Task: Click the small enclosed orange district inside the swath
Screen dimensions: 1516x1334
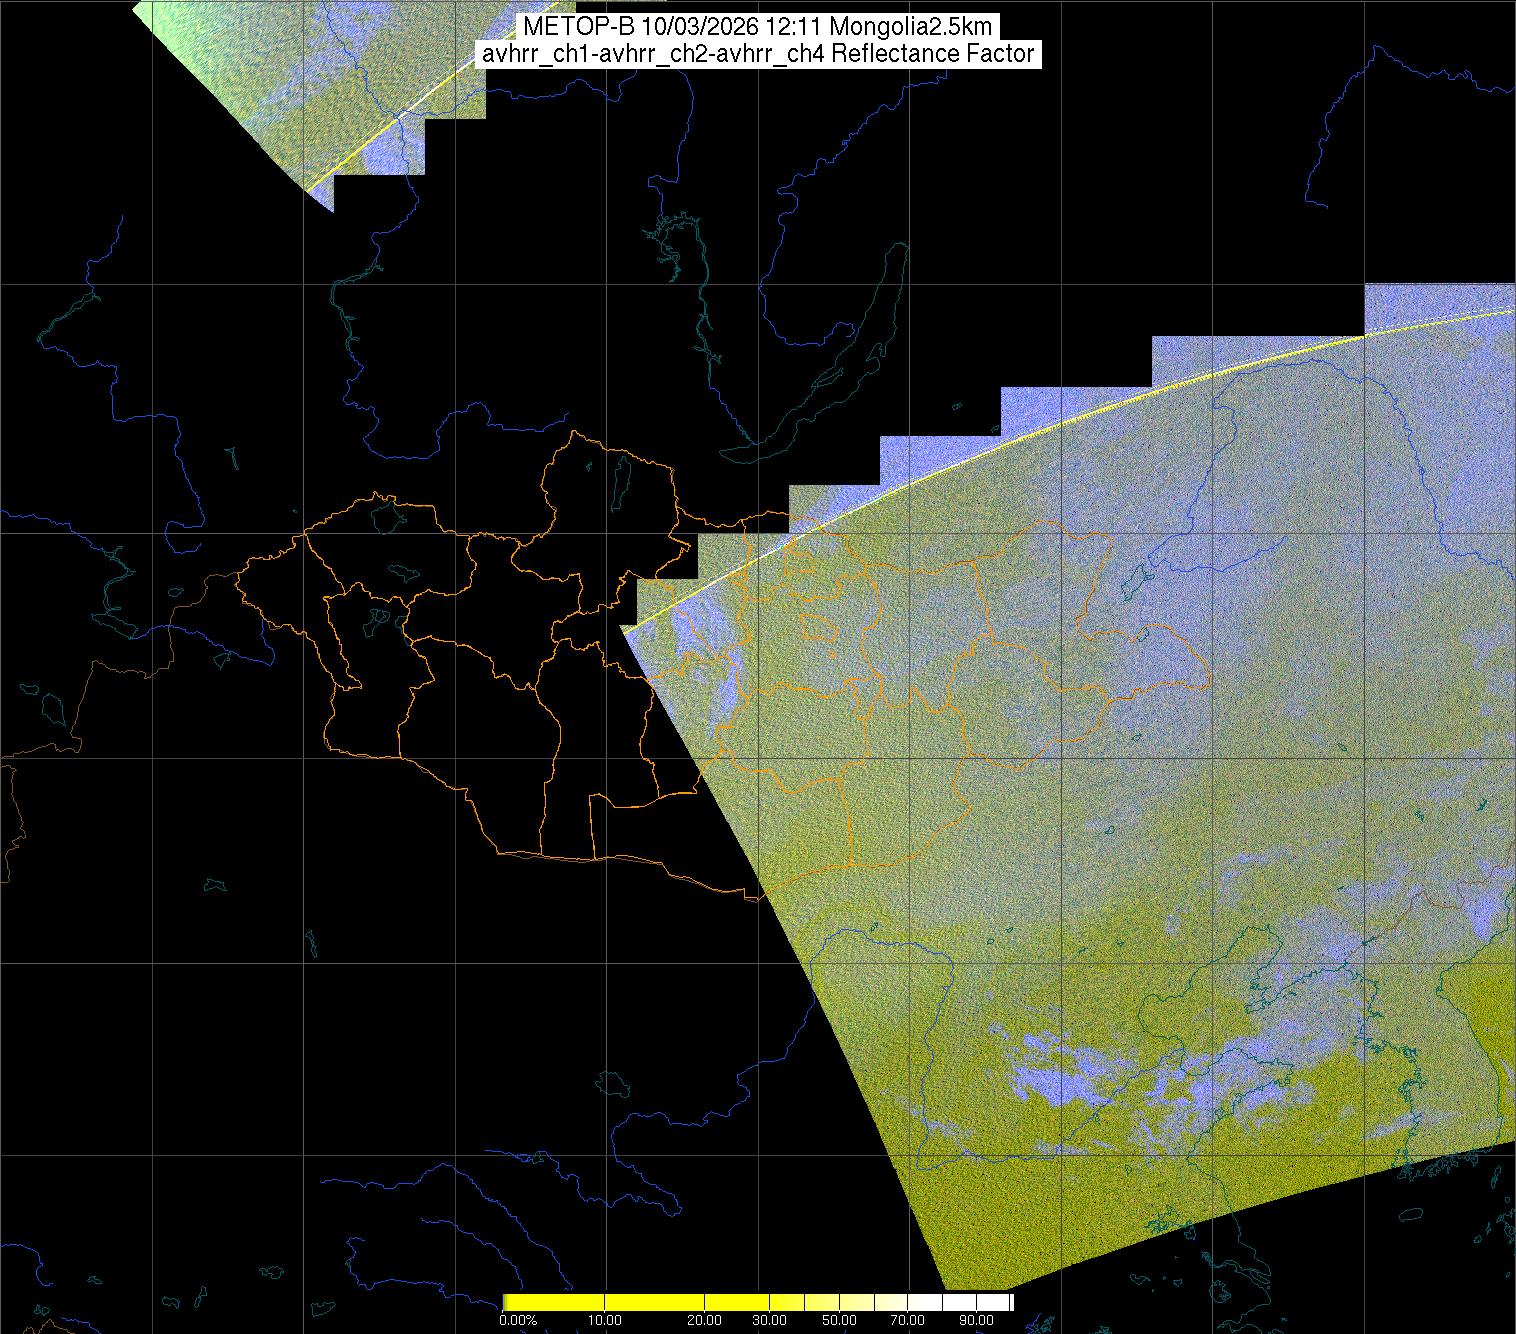Action: (x=820, y=628)
